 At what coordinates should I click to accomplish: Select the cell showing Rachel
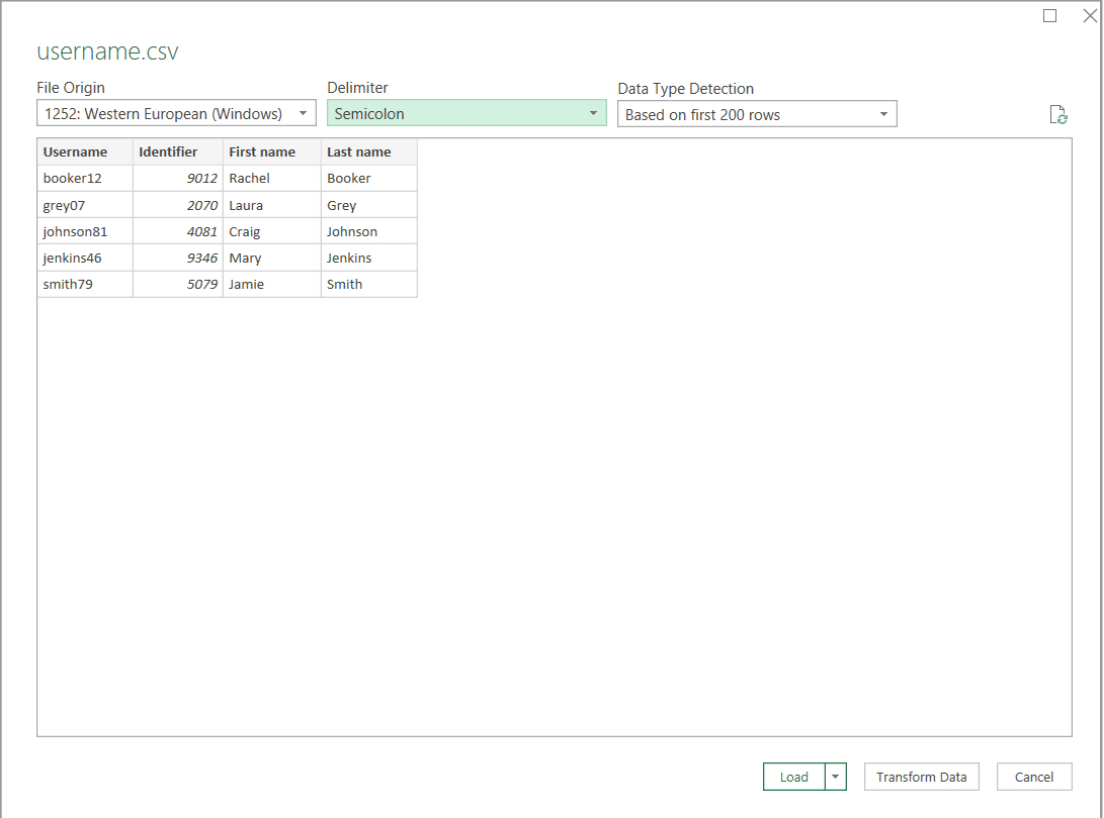pyautogui.click(x=253, y=178)
